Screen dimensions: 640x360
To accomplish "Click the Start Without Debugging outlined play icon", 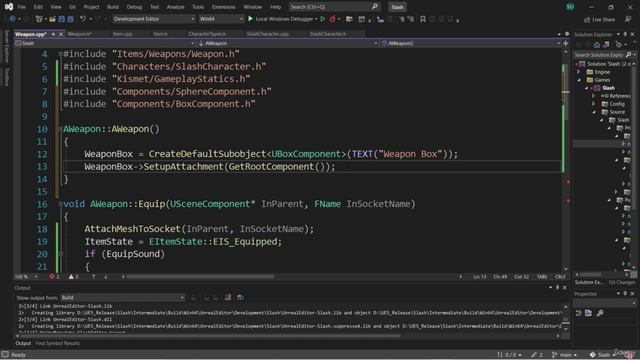I will [322, 19].
